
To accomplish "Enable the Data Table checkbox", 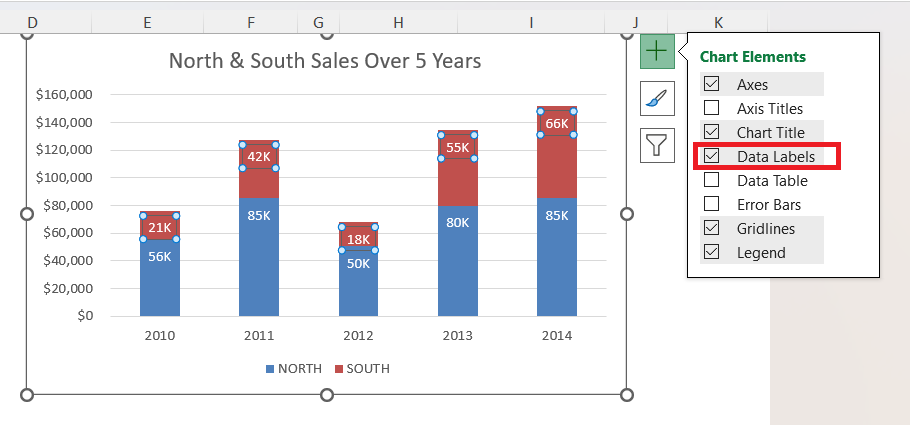I will [712, 181].
